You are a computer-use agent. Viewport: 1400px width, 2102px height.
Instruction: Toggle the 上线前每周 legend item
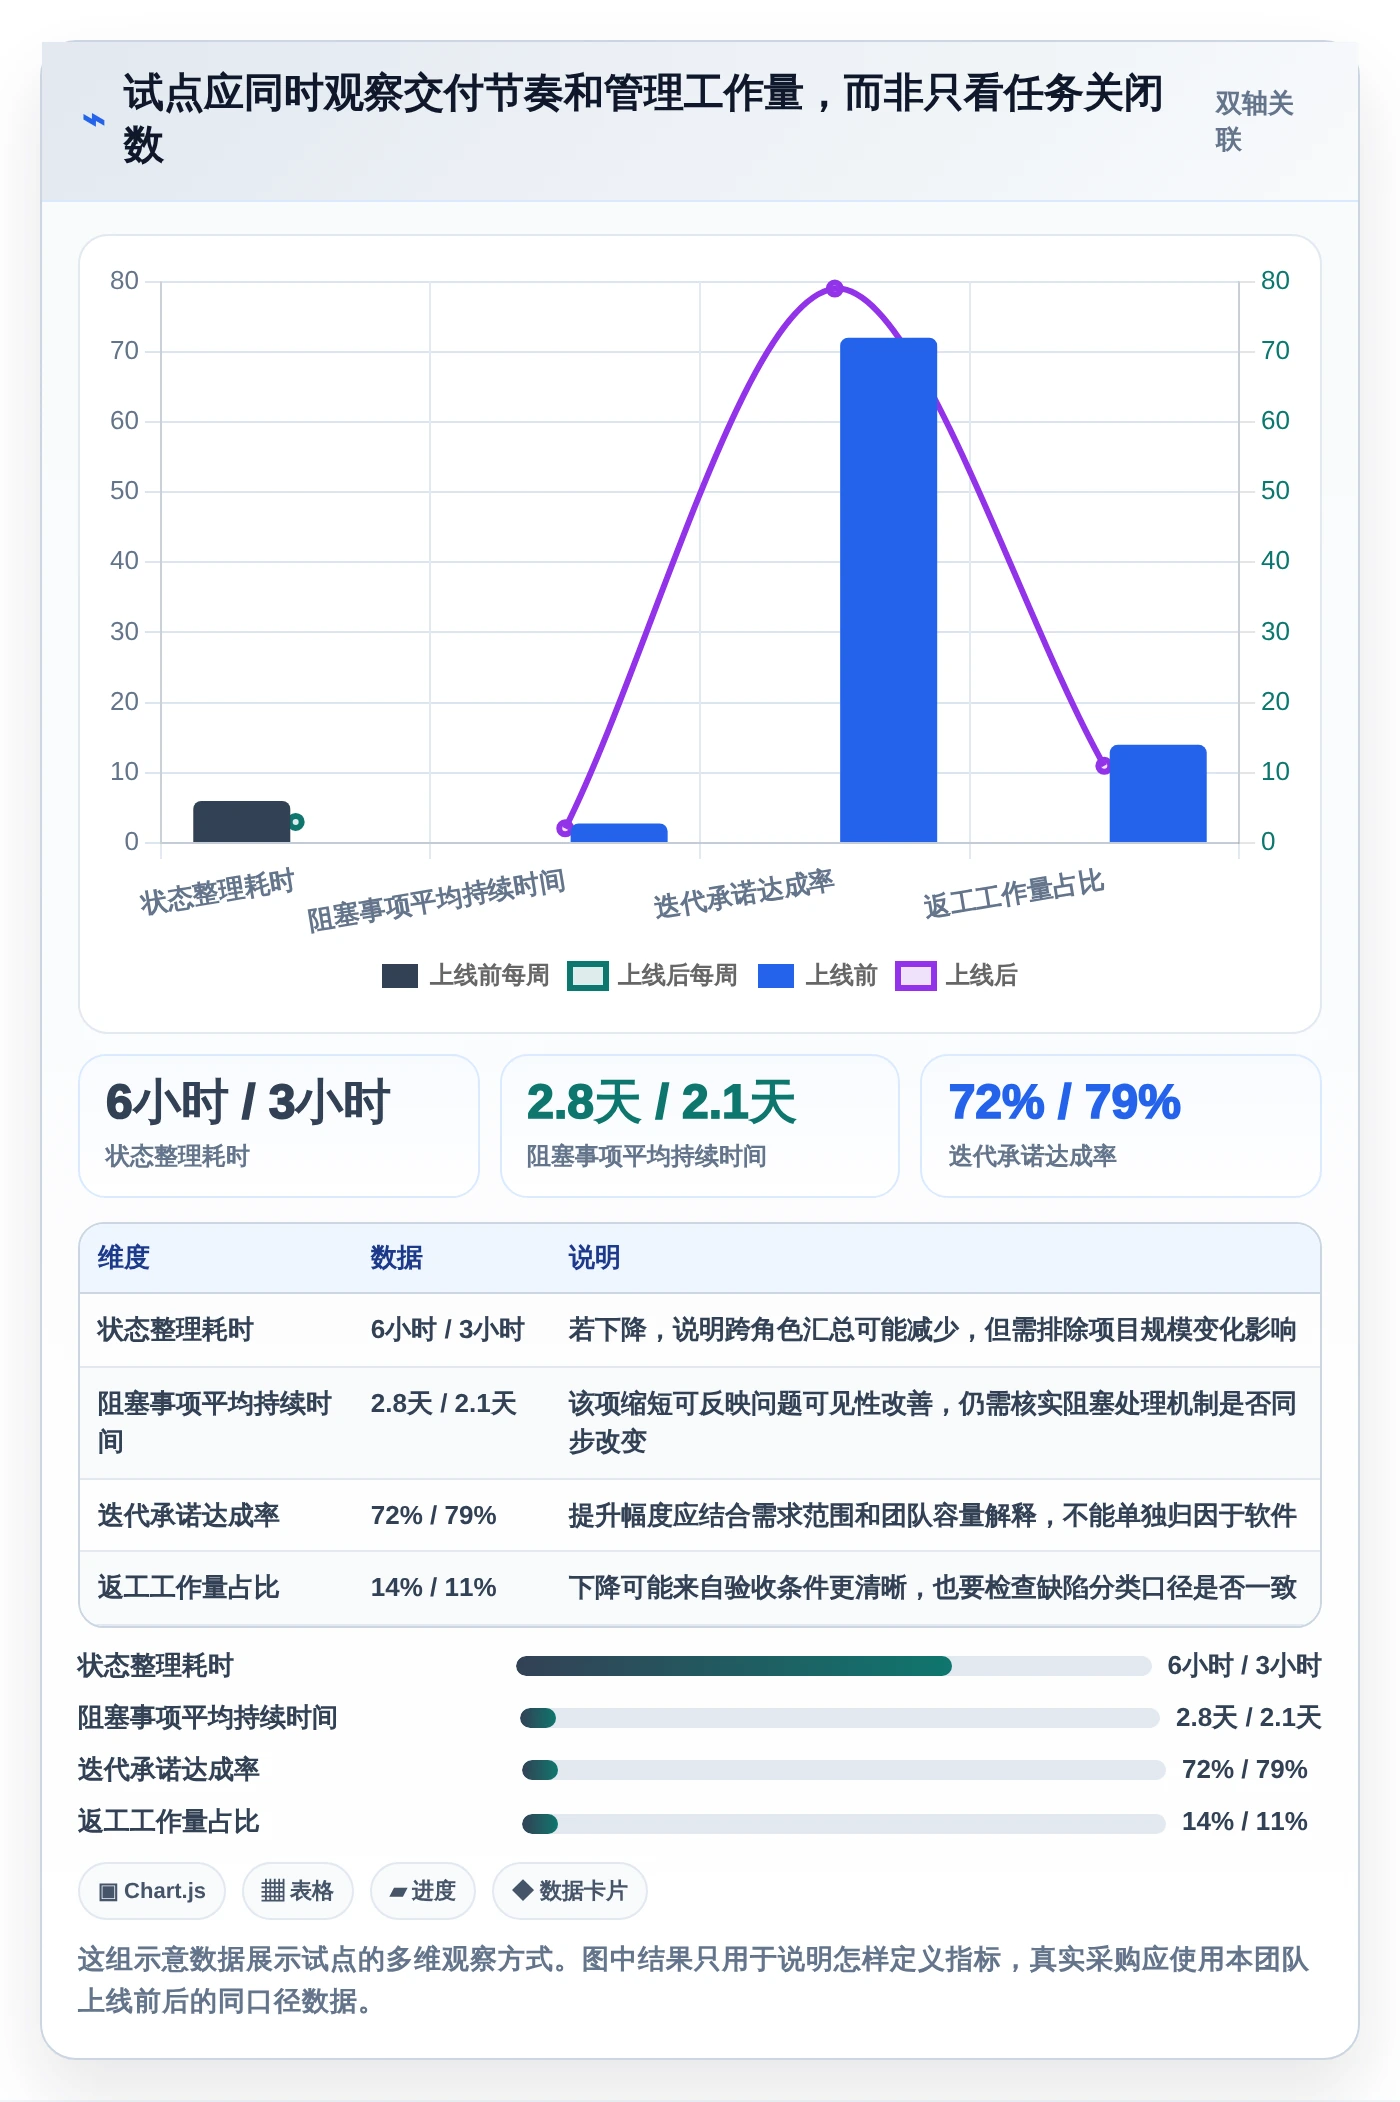(465, 976)
